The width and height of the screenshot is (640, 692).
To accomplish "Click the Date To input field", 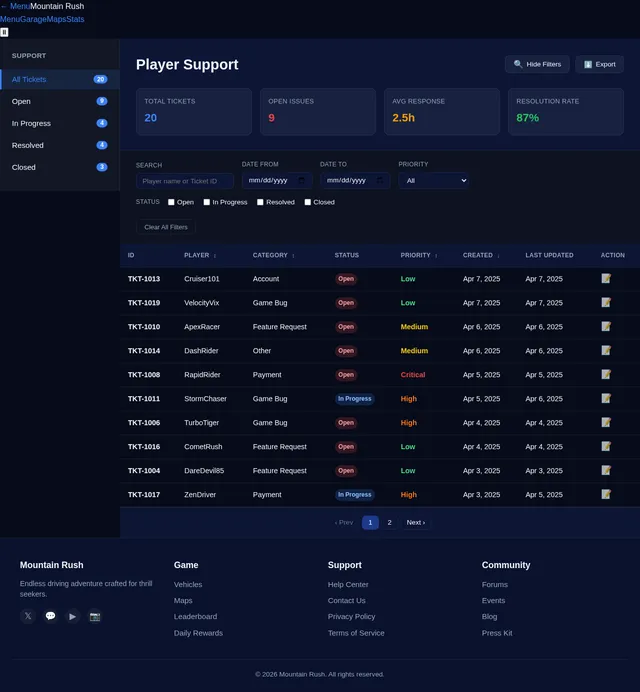I will click(x=355, y=181).
